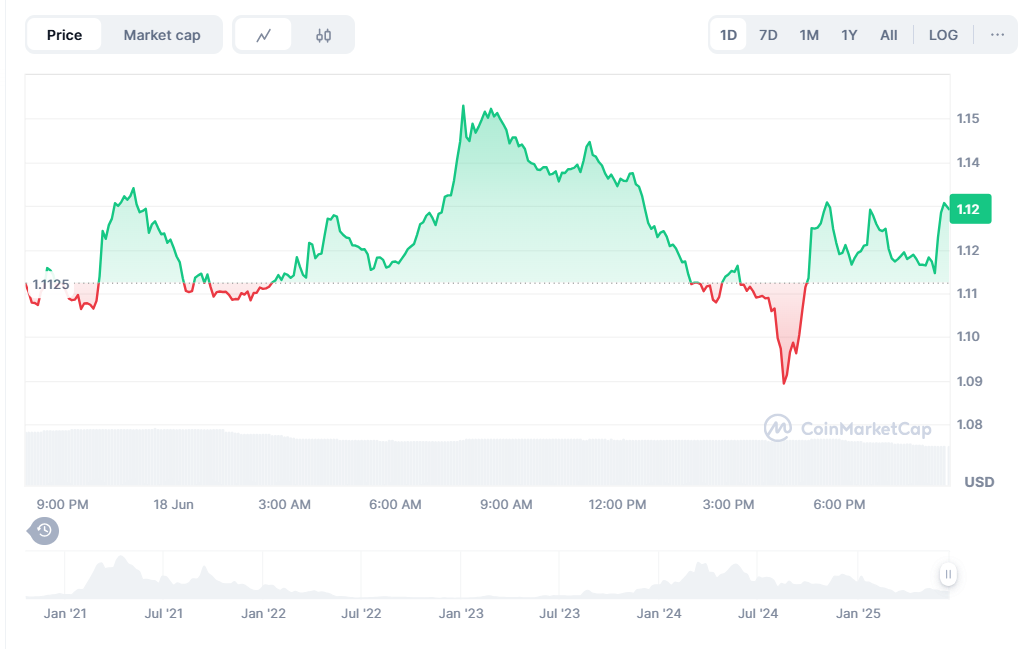
Task: Select the 1D time range
Action: [728, 35]
